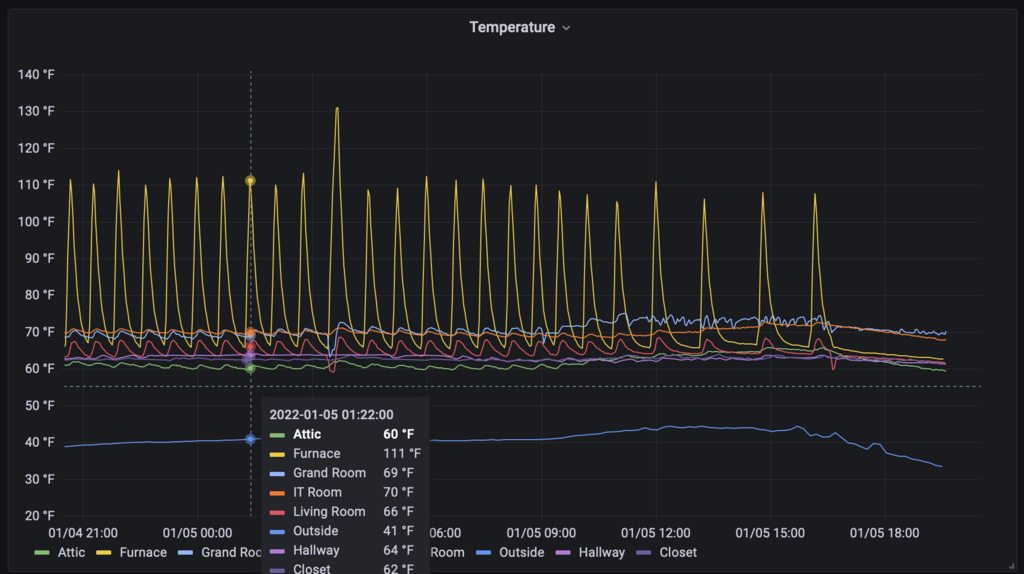Screen dimensions: 1024x574
Task: Click the Grand Room row in the hover tooltip
Action: click(x=345, y=473)
